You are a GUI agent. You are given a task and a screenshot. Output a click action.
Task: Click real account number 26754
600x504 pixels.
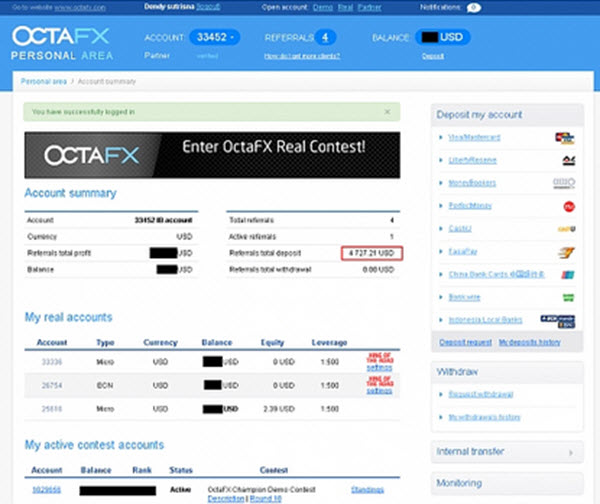tap(52, 385)
